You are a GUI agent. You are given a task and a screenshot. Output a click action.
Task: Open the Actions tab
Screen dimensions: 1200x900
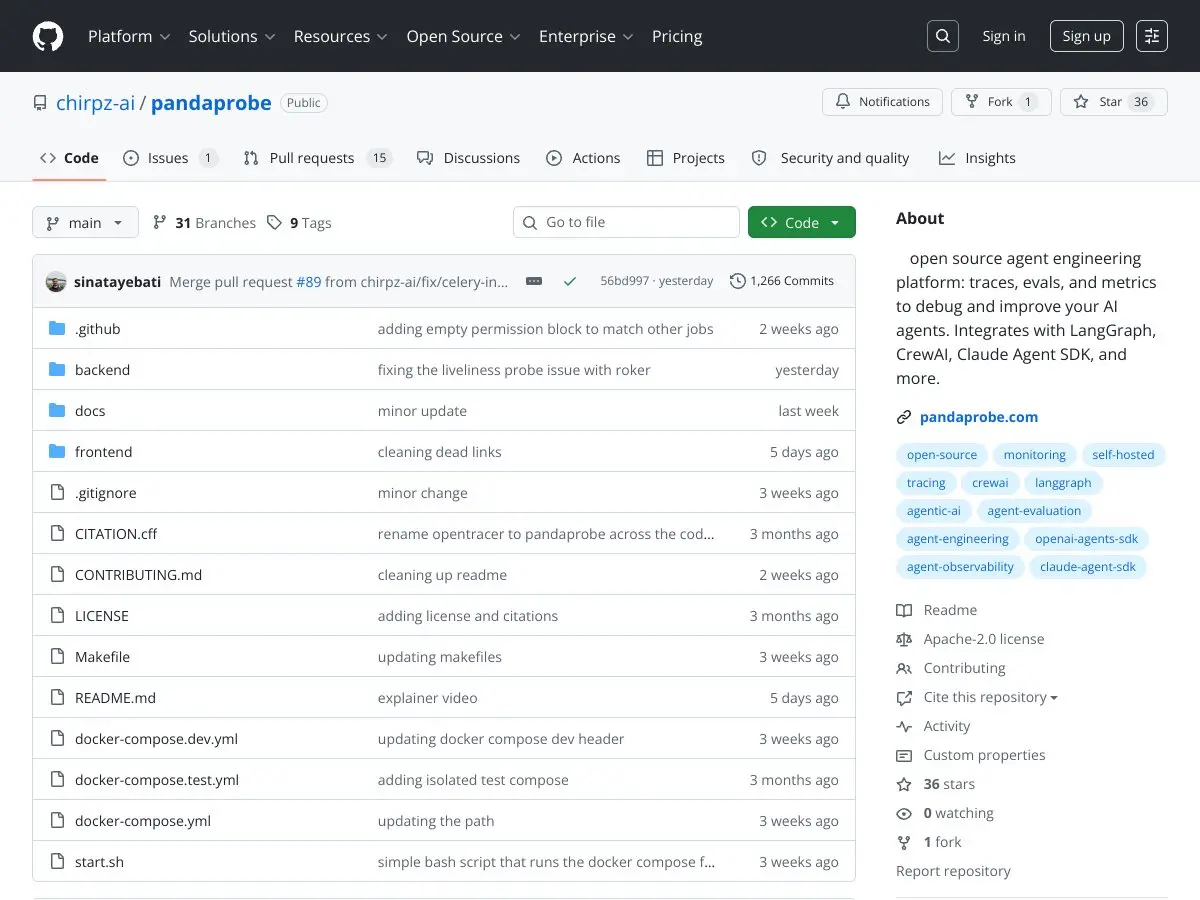pyautogui.click(x=583, y=158)
